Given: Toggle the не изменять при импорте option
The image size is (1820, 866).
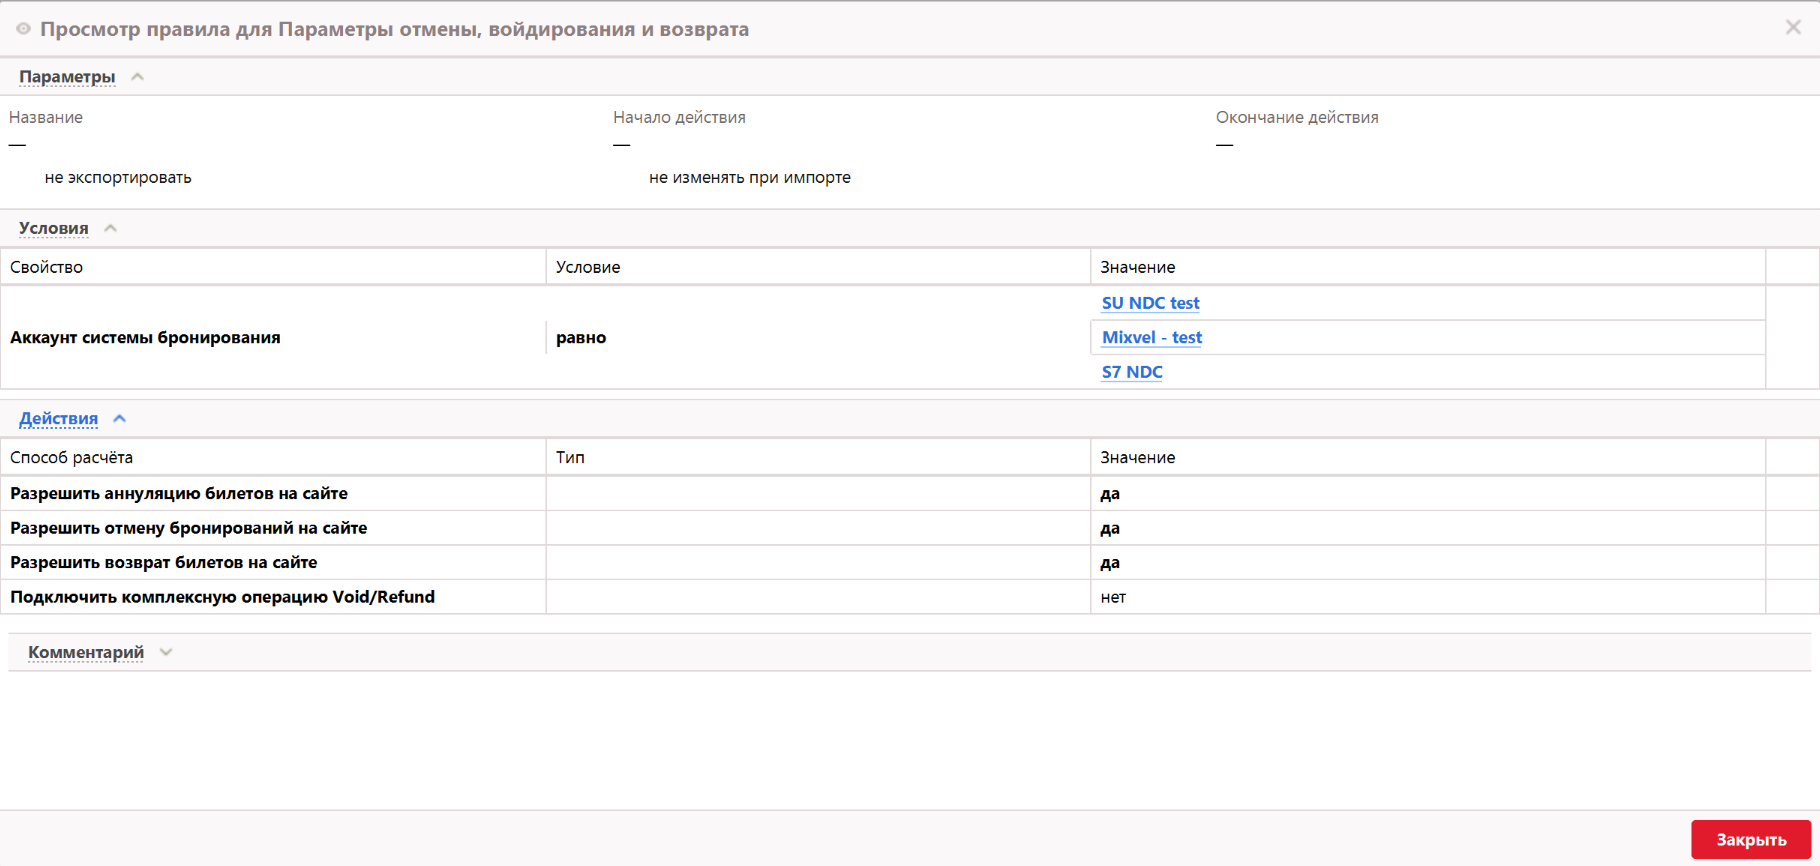Looking at the screenshot, I should [749, 178].
